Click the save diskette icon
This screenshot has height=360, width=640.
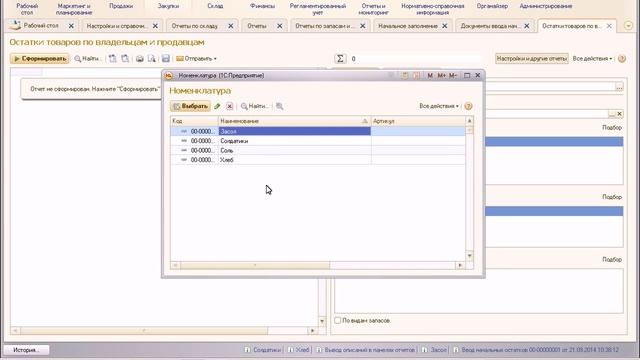(x=166, y=59)
